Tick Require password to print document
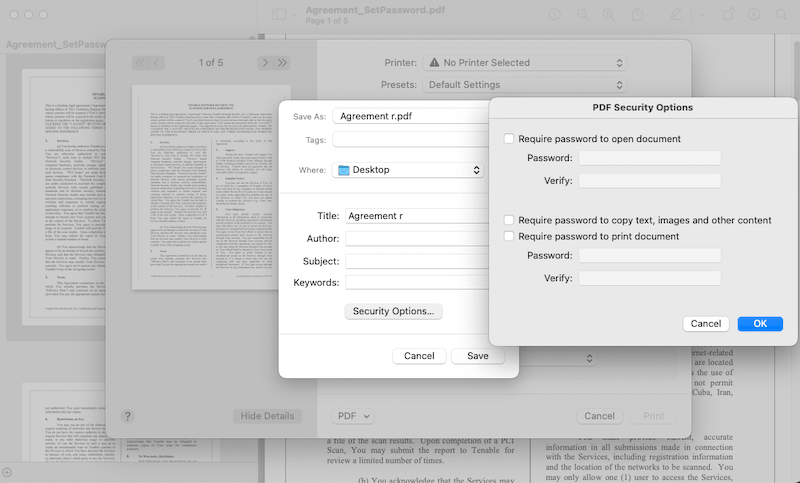Image resolution: width=800 pixels, height=483 pixels. pyautogui.click(x=509, y=236)
